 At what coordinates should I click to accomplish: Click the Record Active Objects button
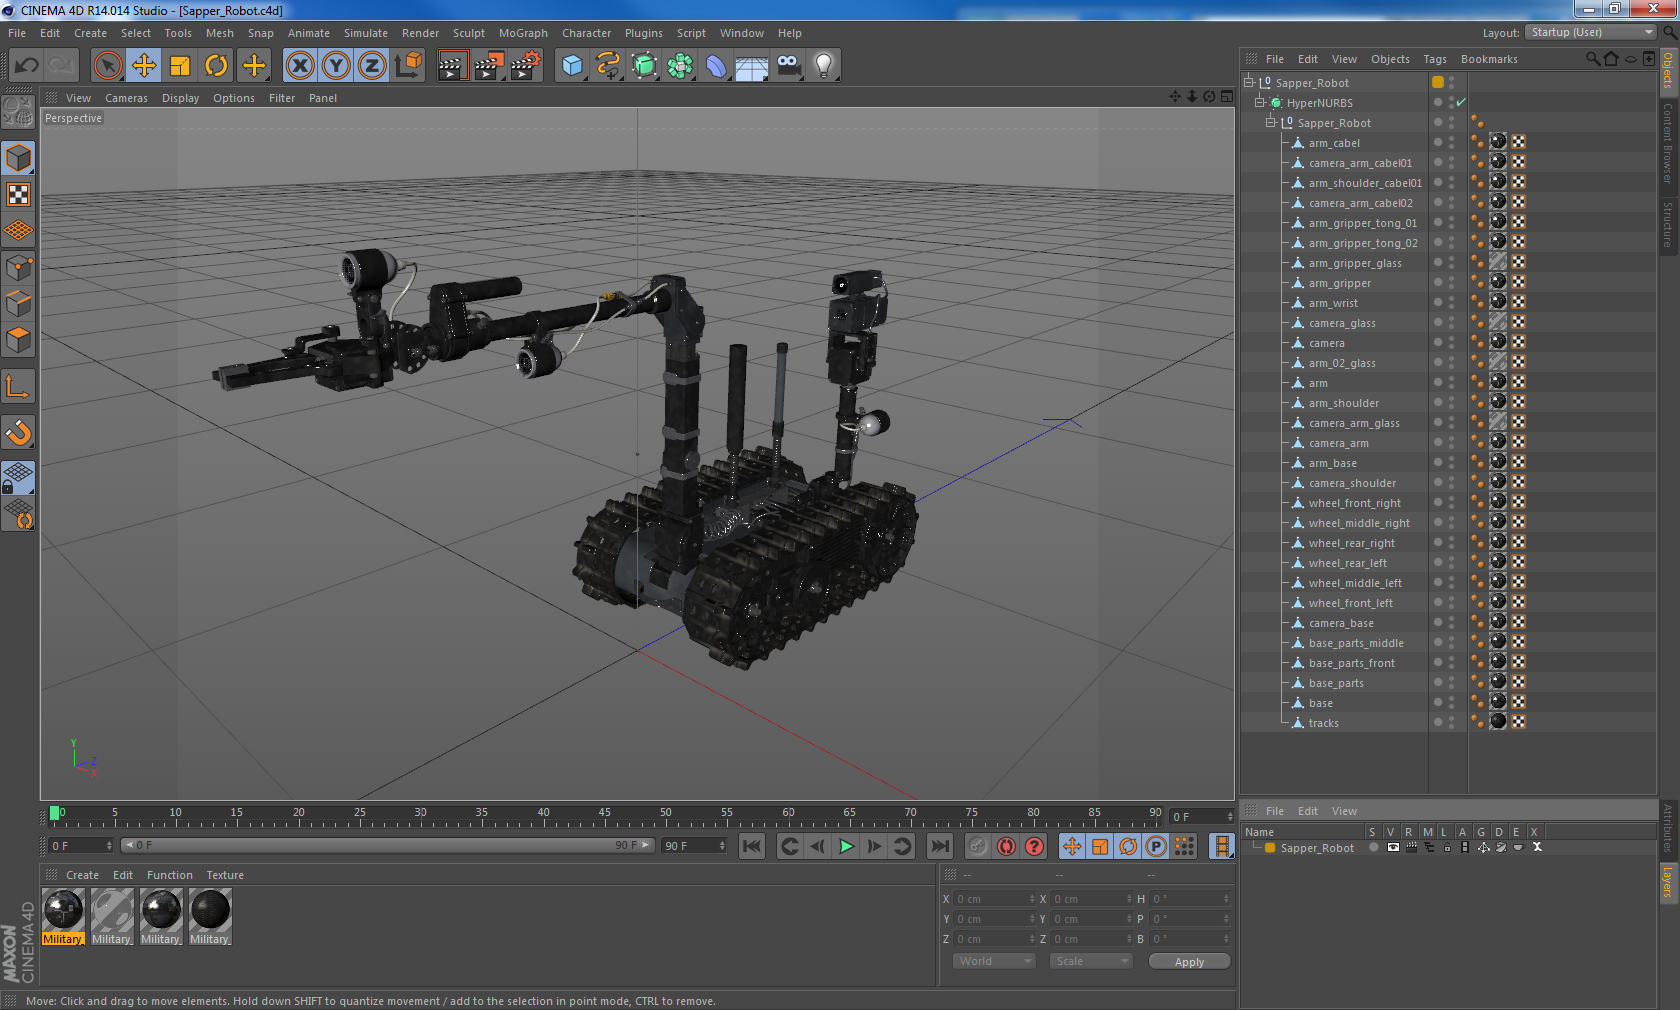click(978, 846)
